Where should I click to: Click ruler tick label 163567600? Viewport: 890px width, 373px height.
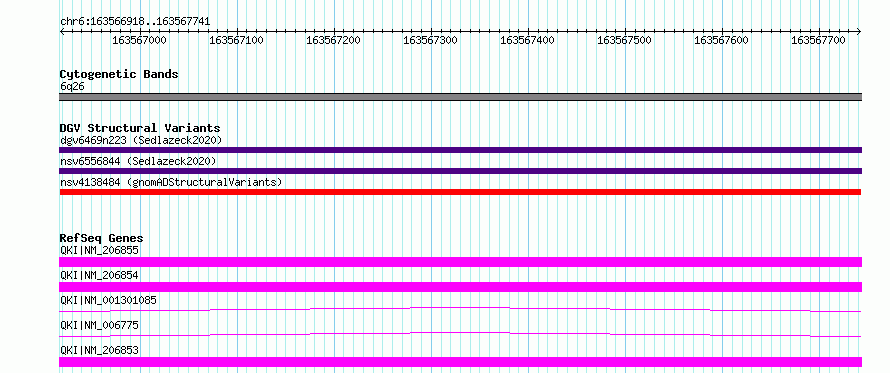coord(722,40)
